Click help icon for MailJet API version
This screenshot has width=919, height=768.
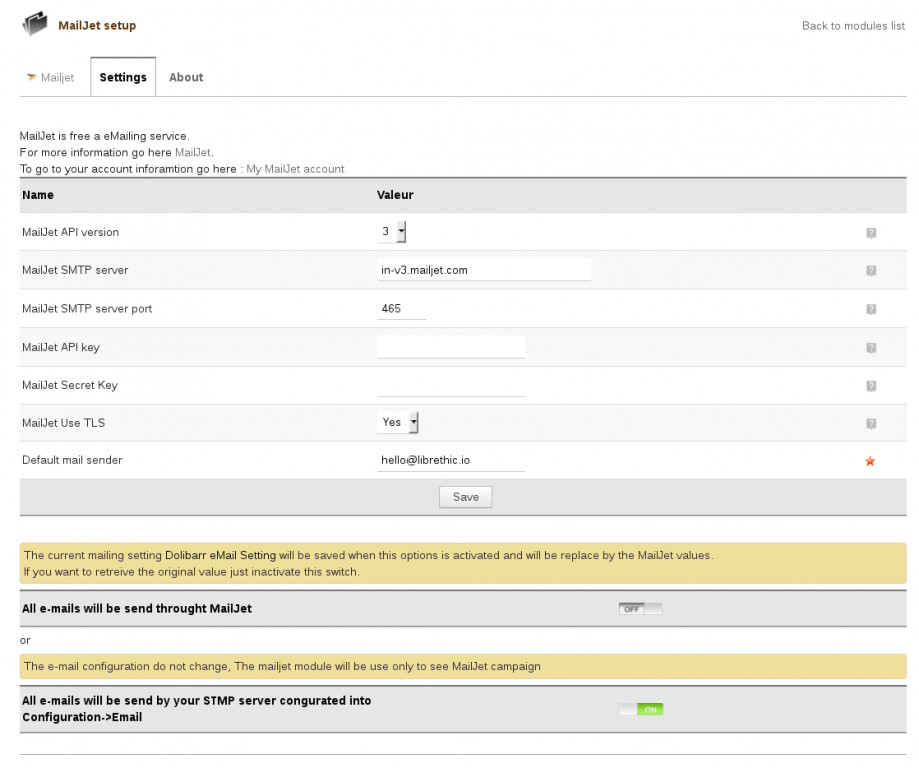click(x=871, y=233)
